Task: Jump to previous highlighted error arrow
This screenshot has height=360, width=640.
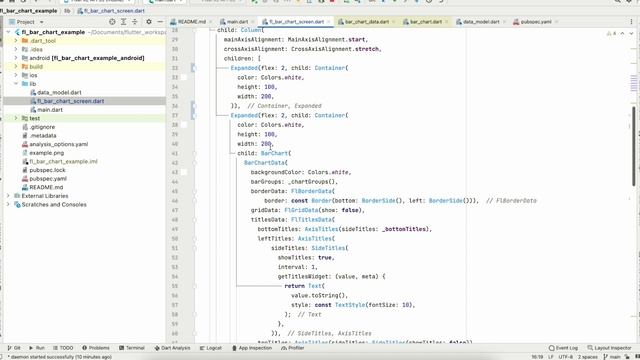Action: 622,33
